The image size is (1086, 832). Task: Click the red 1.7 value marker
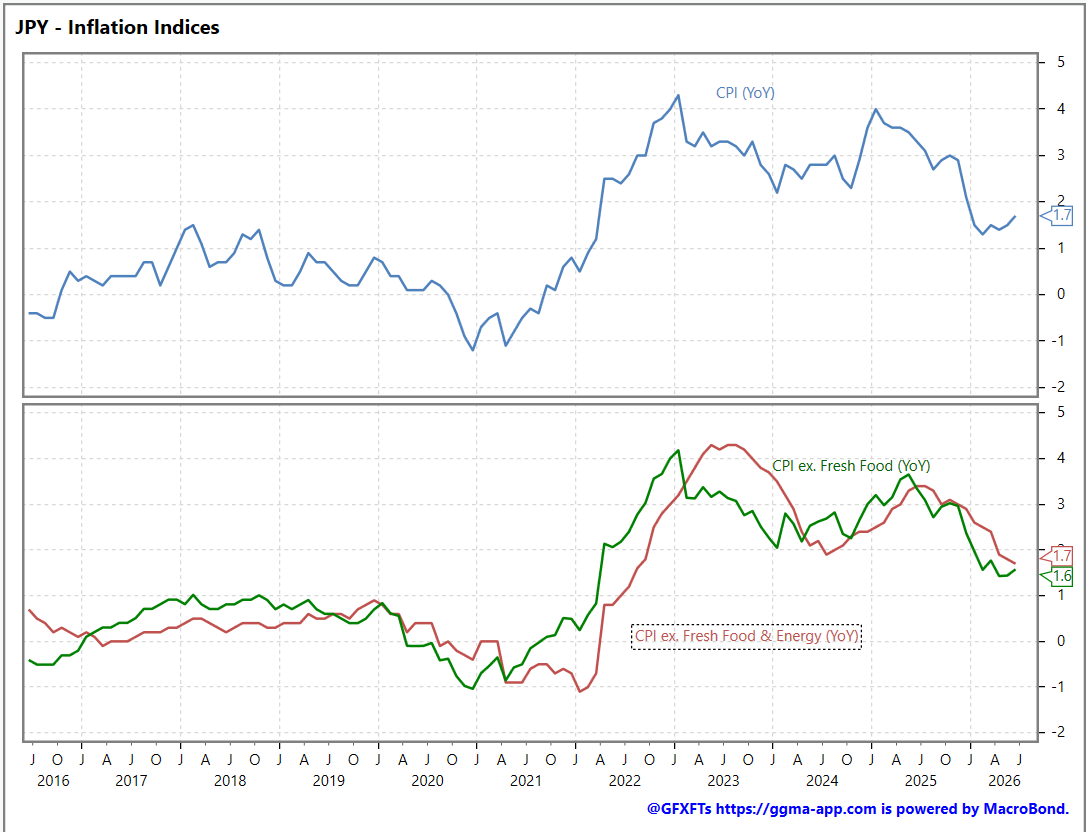click(1057, 556)
